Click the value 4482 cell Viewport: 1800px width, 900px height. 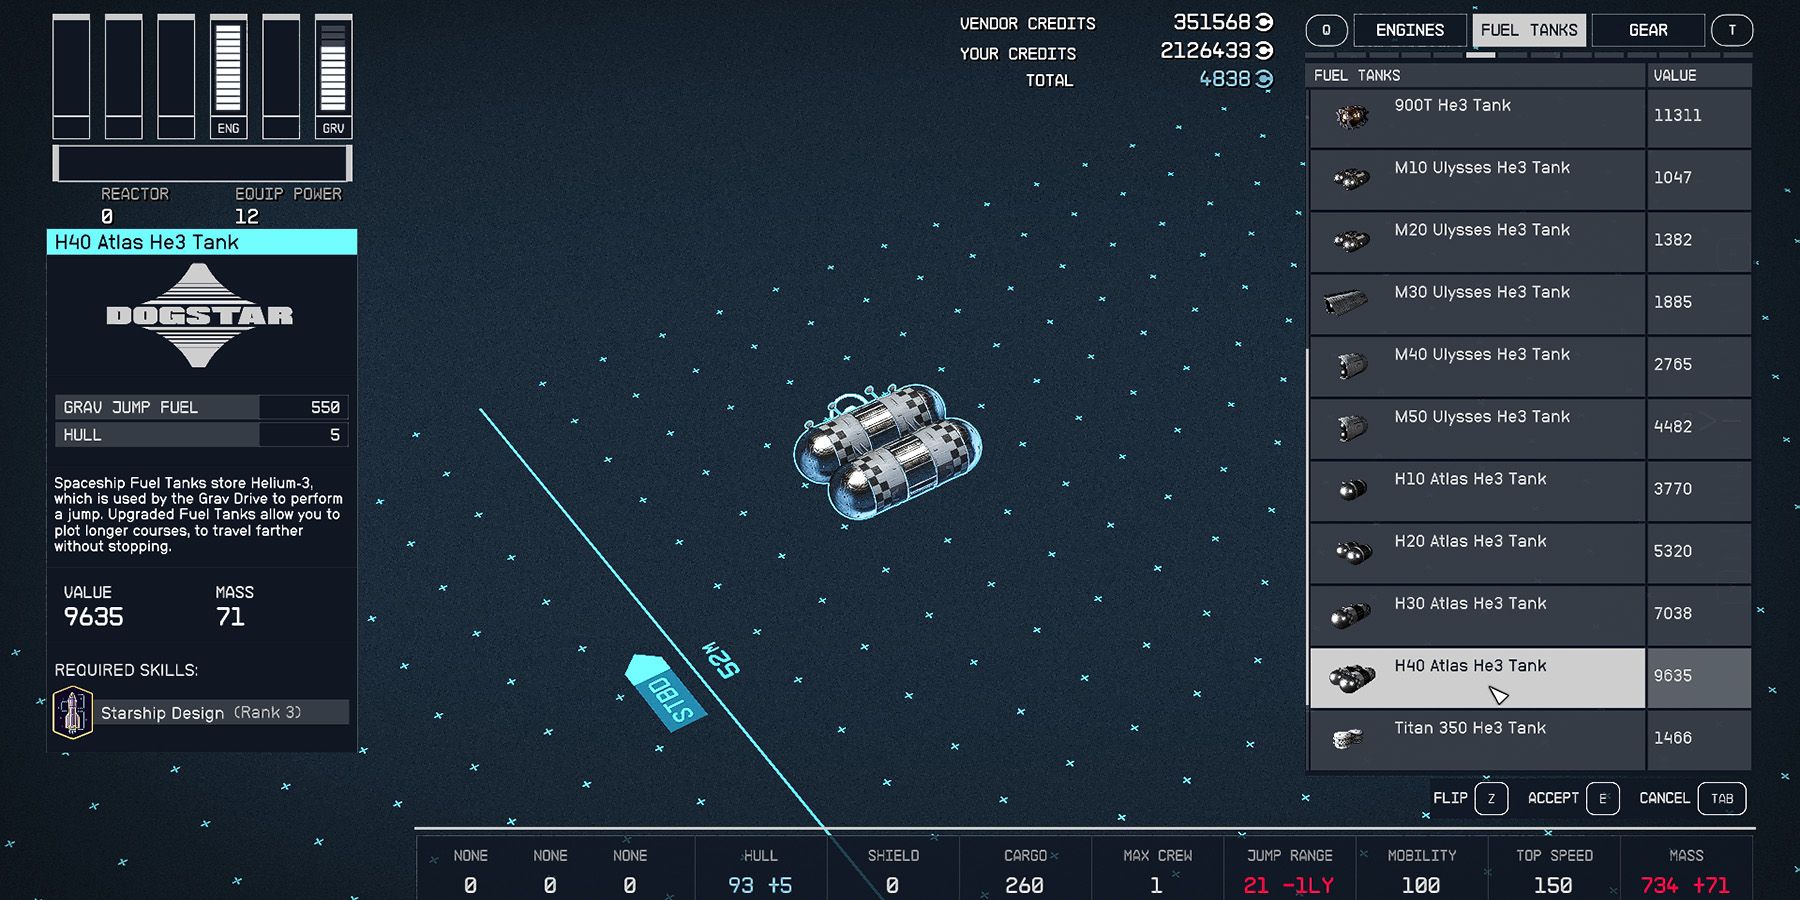coord(1699,428)
